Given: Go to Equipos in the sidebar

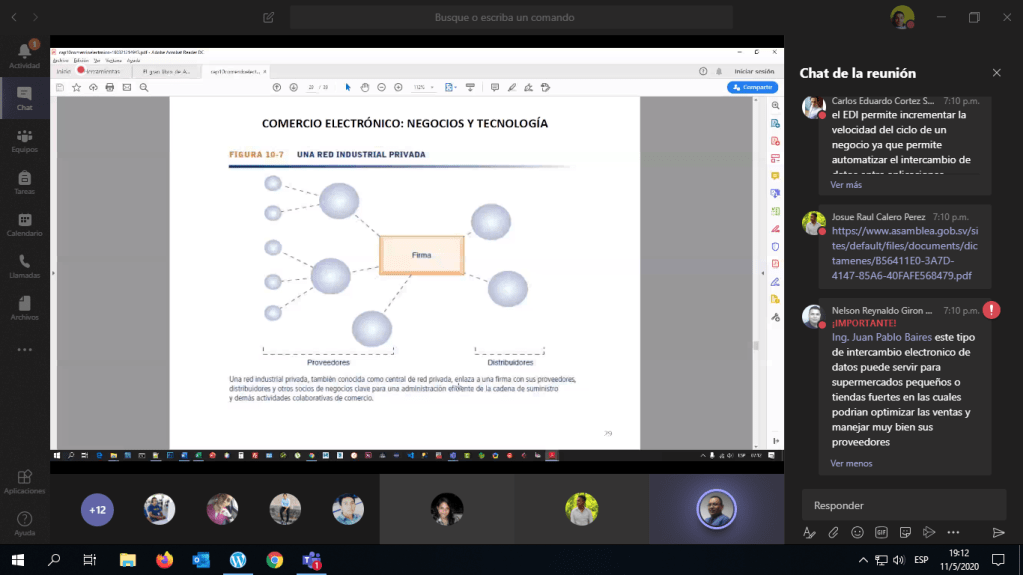Looking at the screenshot, I should point(24,141).
